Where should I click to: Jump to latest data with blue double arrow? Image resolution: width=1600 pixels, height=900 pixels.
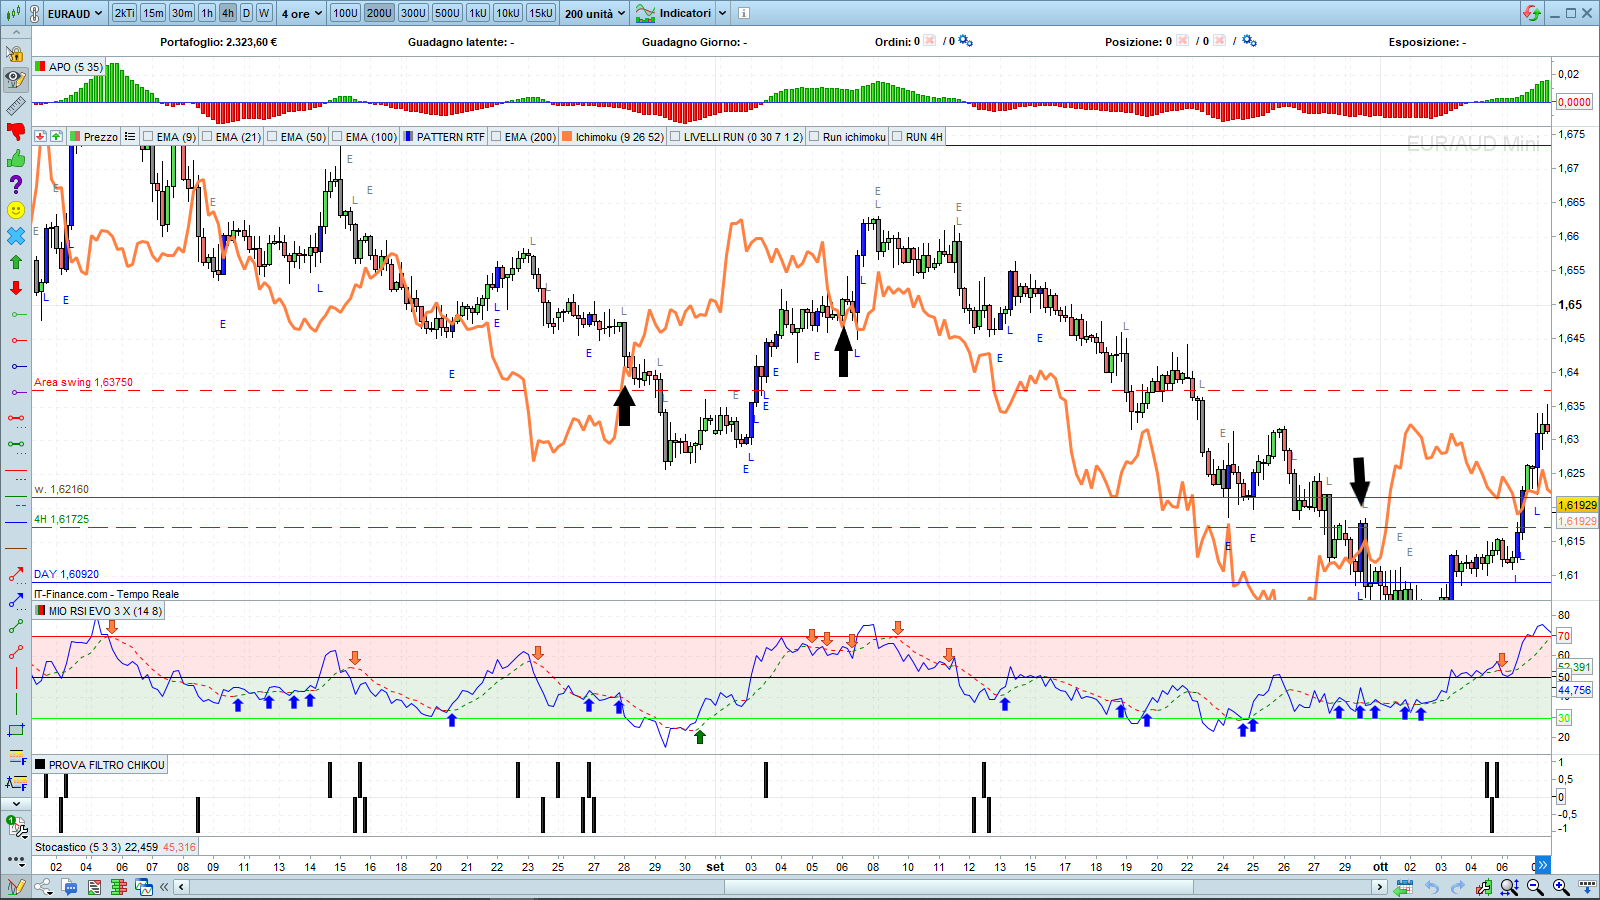pos(1542,865)
